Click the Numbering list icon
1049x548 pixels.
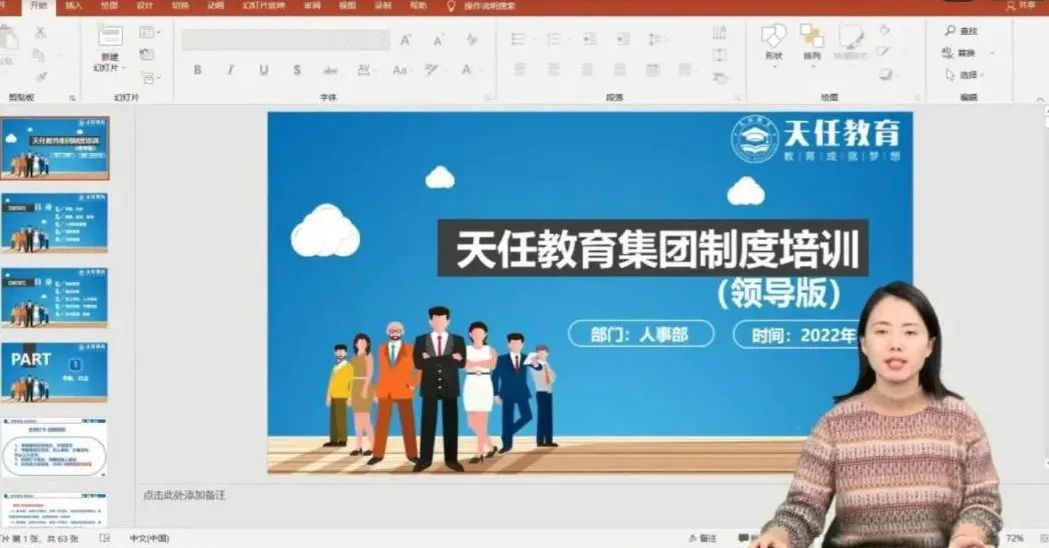[555, 39]
